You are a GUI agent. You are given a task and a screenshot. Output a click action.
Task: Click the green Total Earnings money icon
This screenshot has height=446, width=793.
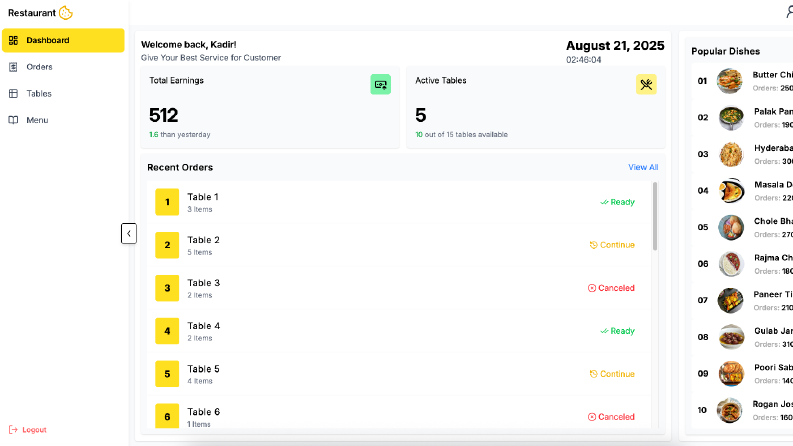(x=381, y=84)
